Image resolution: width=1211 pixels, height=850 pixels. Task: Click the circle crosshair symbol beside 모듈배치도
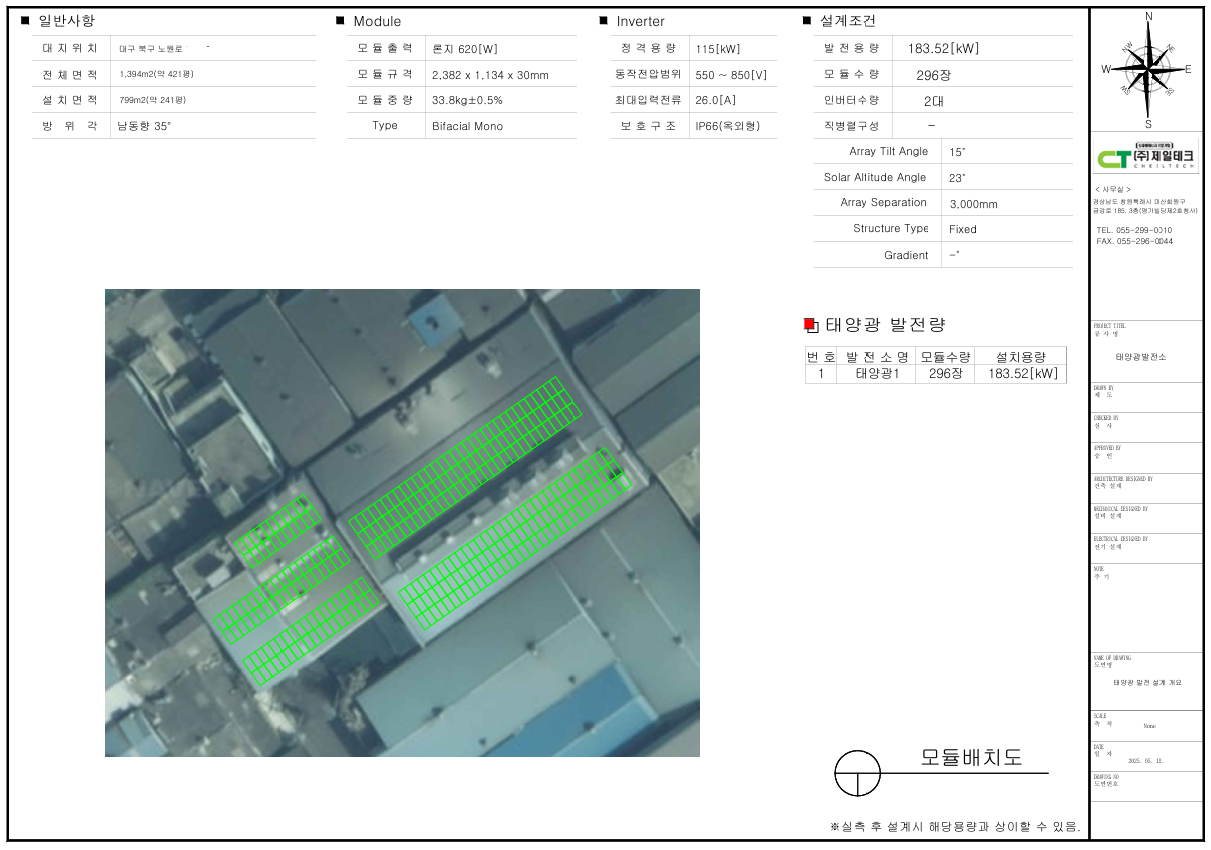tap(857, 773)
